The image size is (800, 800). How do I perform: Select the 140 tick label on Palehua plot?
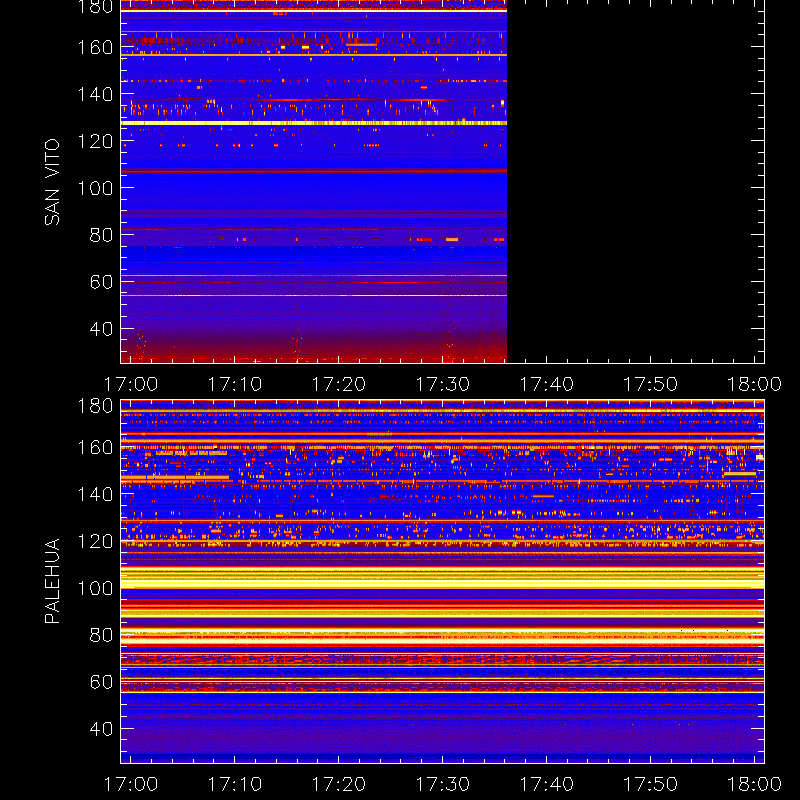click(x=95, y=494)
